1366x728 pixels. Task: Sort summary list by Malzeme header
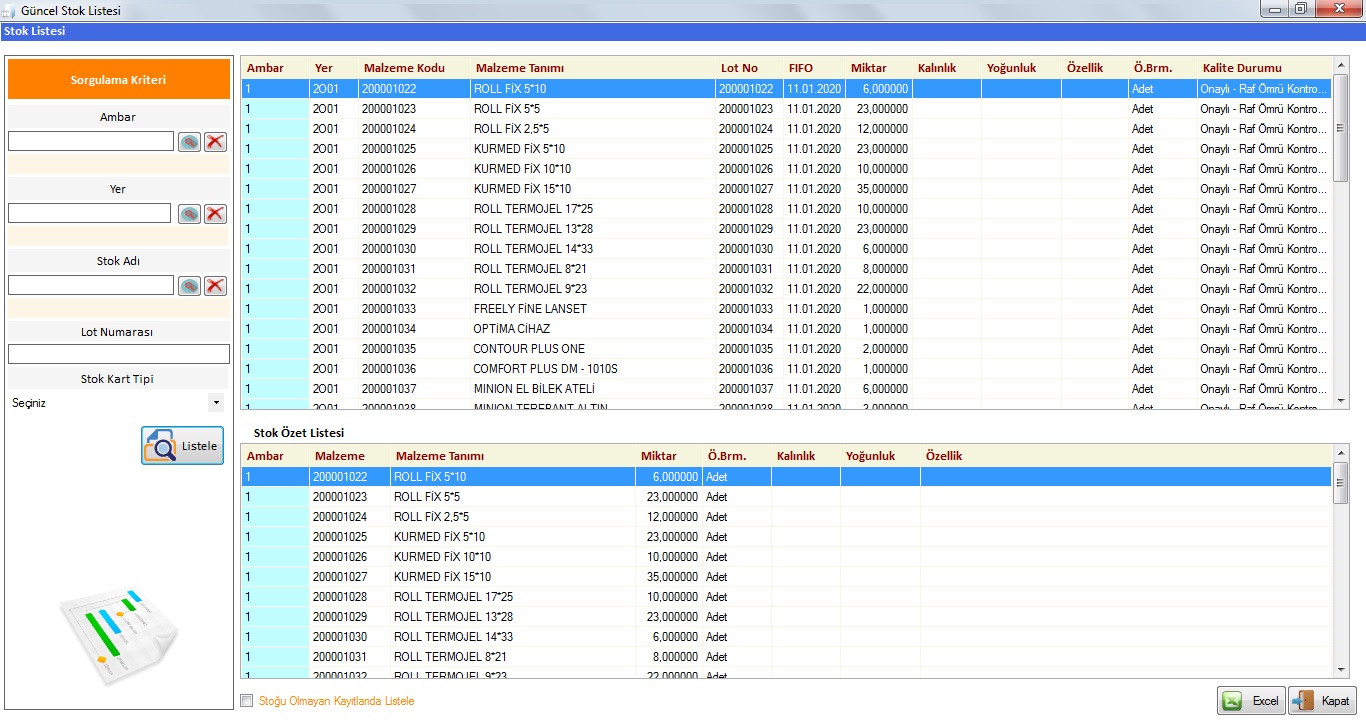tap(340, 456)
